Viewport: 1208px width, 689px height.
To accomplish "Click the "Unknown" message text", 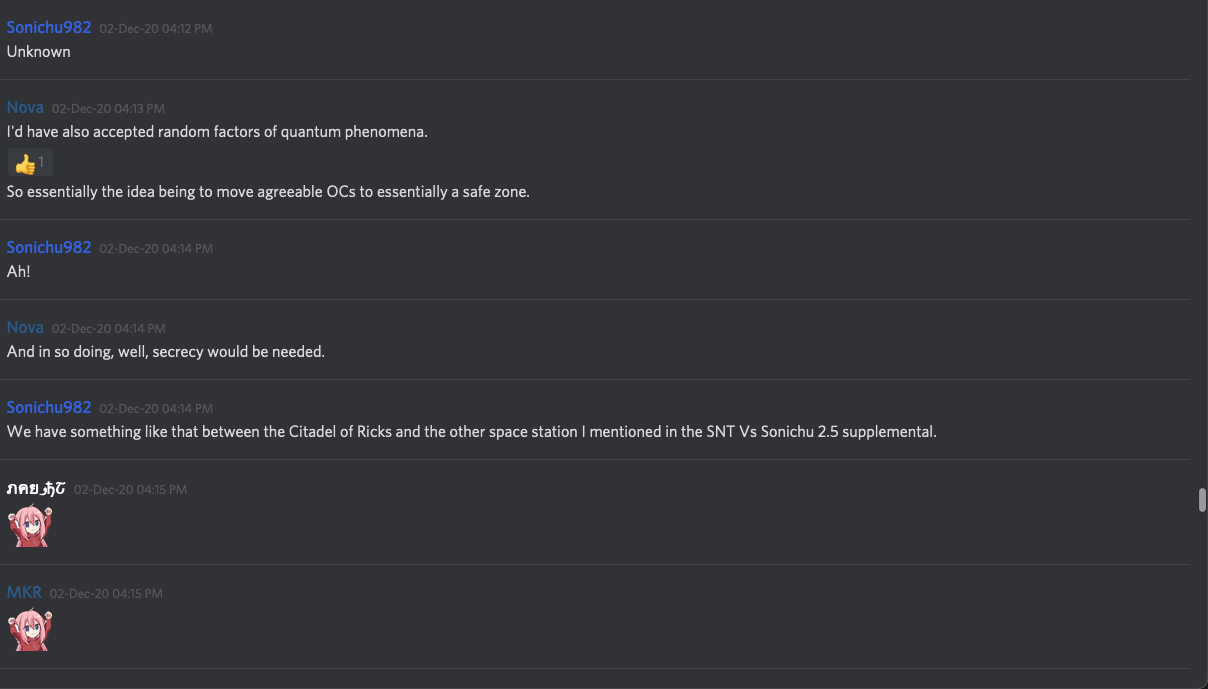I will click(39, 52).
